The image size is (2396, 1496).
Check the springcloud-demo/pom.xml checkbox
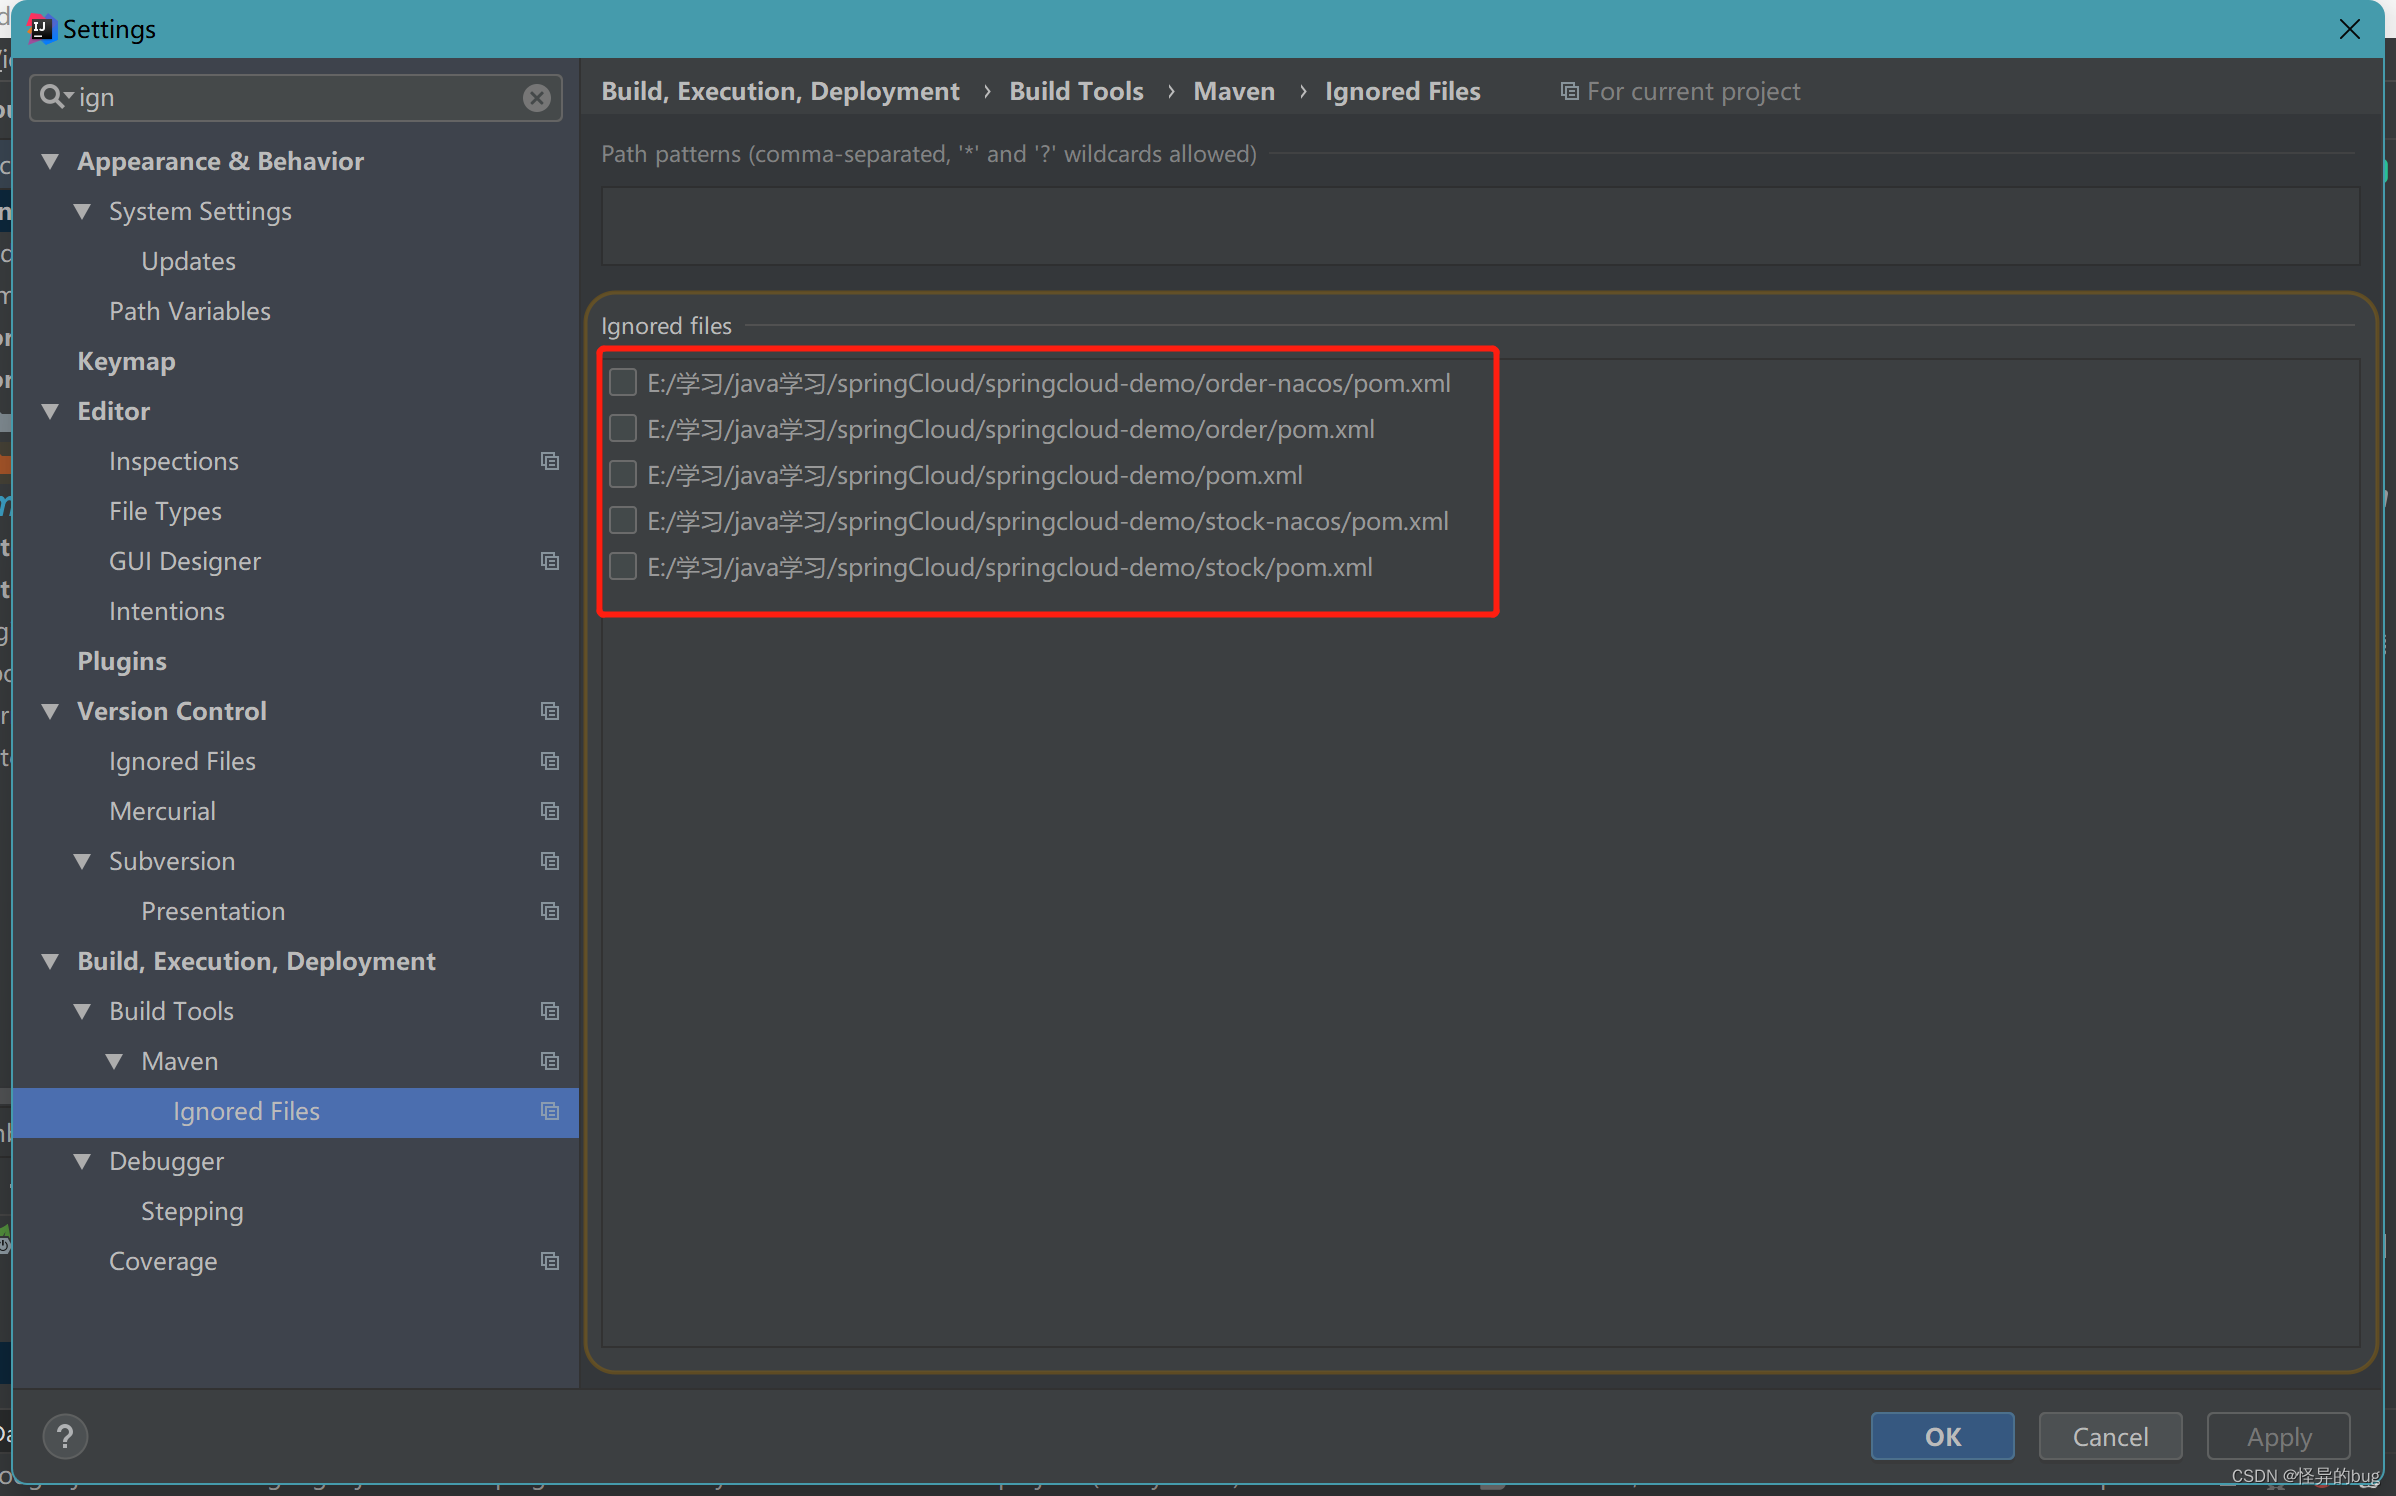pyautogui.click(x=623, y=474)
